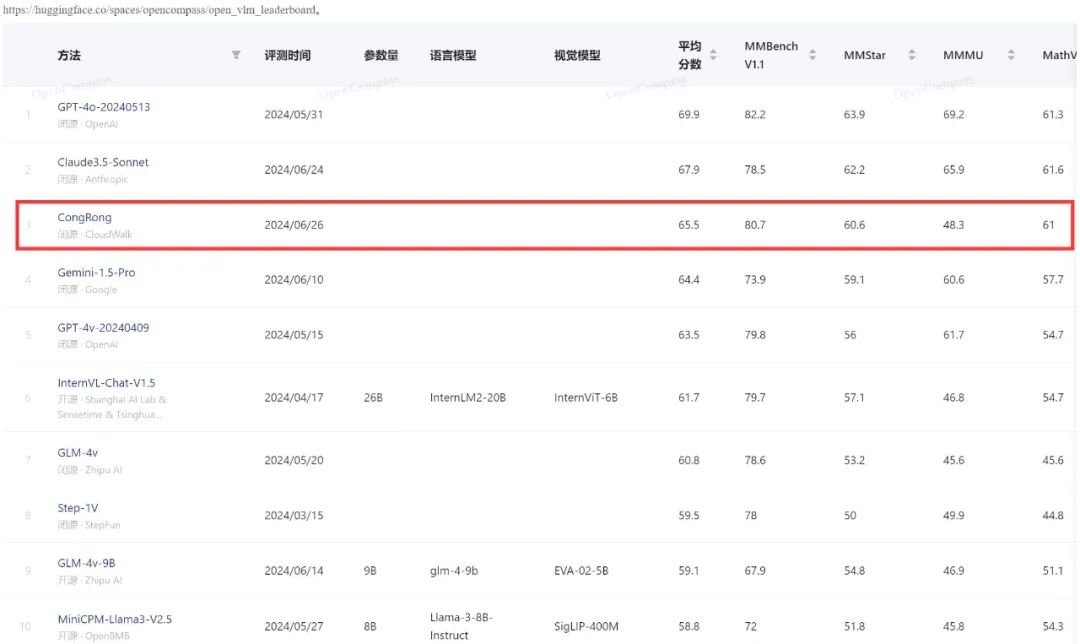The height and width of the screenshot is (644, 1080).
Task: Open the InternVL-Chat-V1.5 model link
Action: [106, 382]
